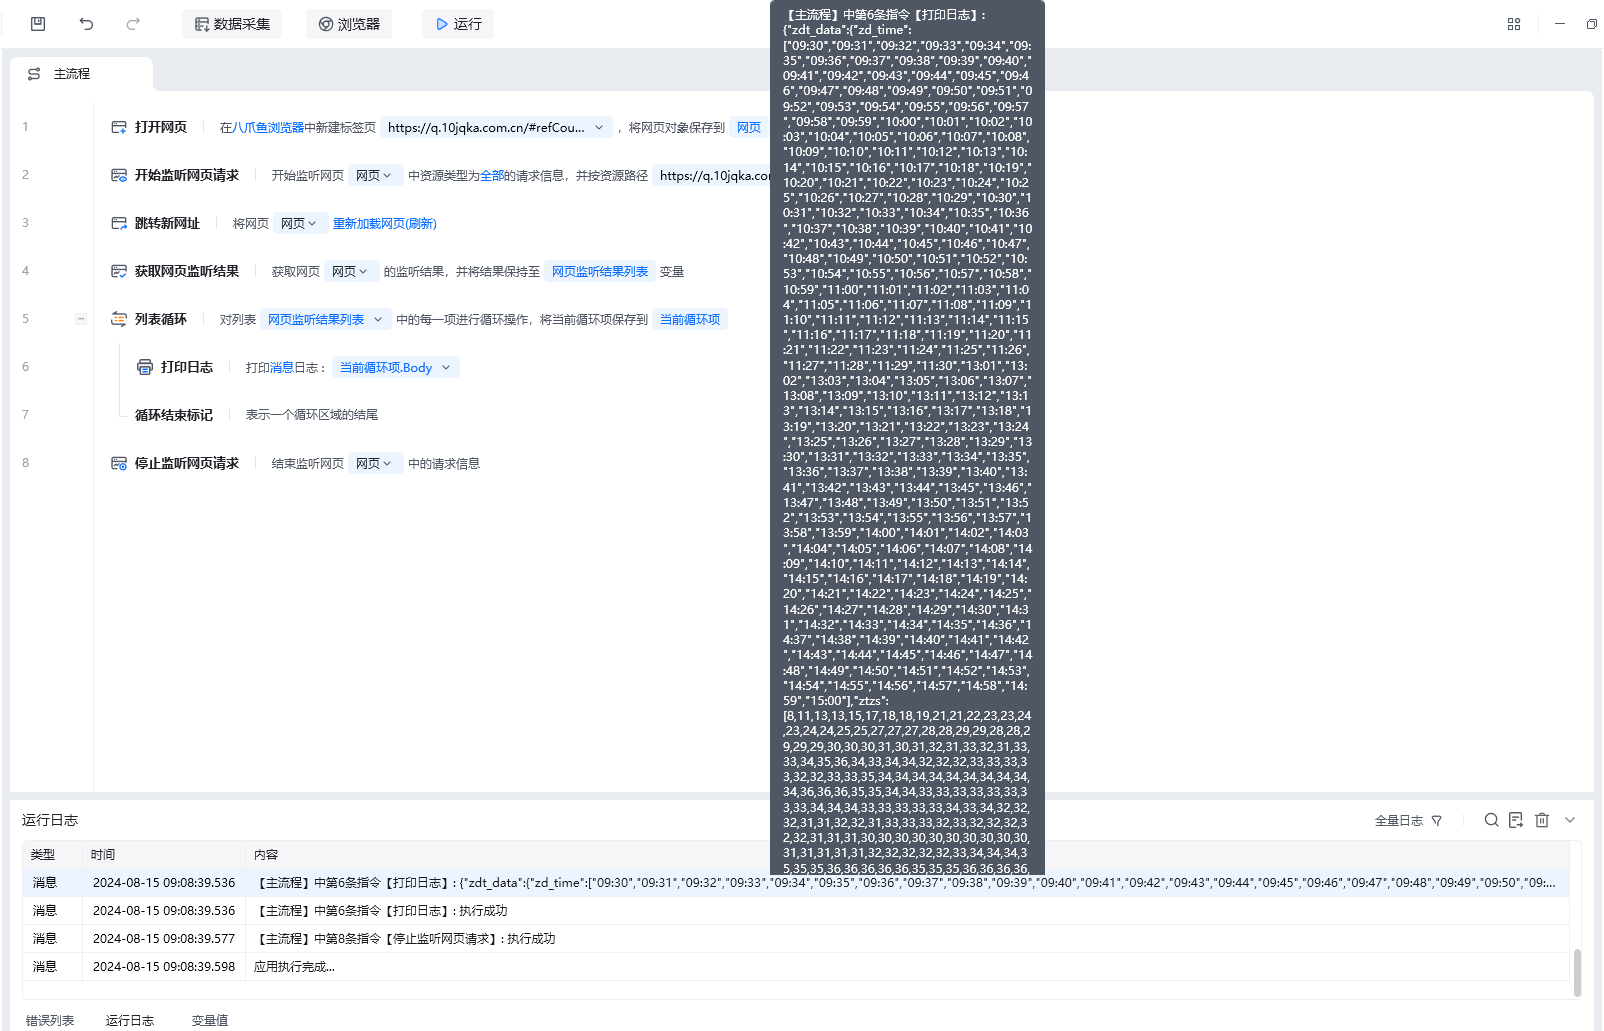Image resolution: width=1604 pixels, height=1031 pixels.
Task: Click the 重新加载网页(刷新) link
Action: pyautogui.click(x=385, y=223)
